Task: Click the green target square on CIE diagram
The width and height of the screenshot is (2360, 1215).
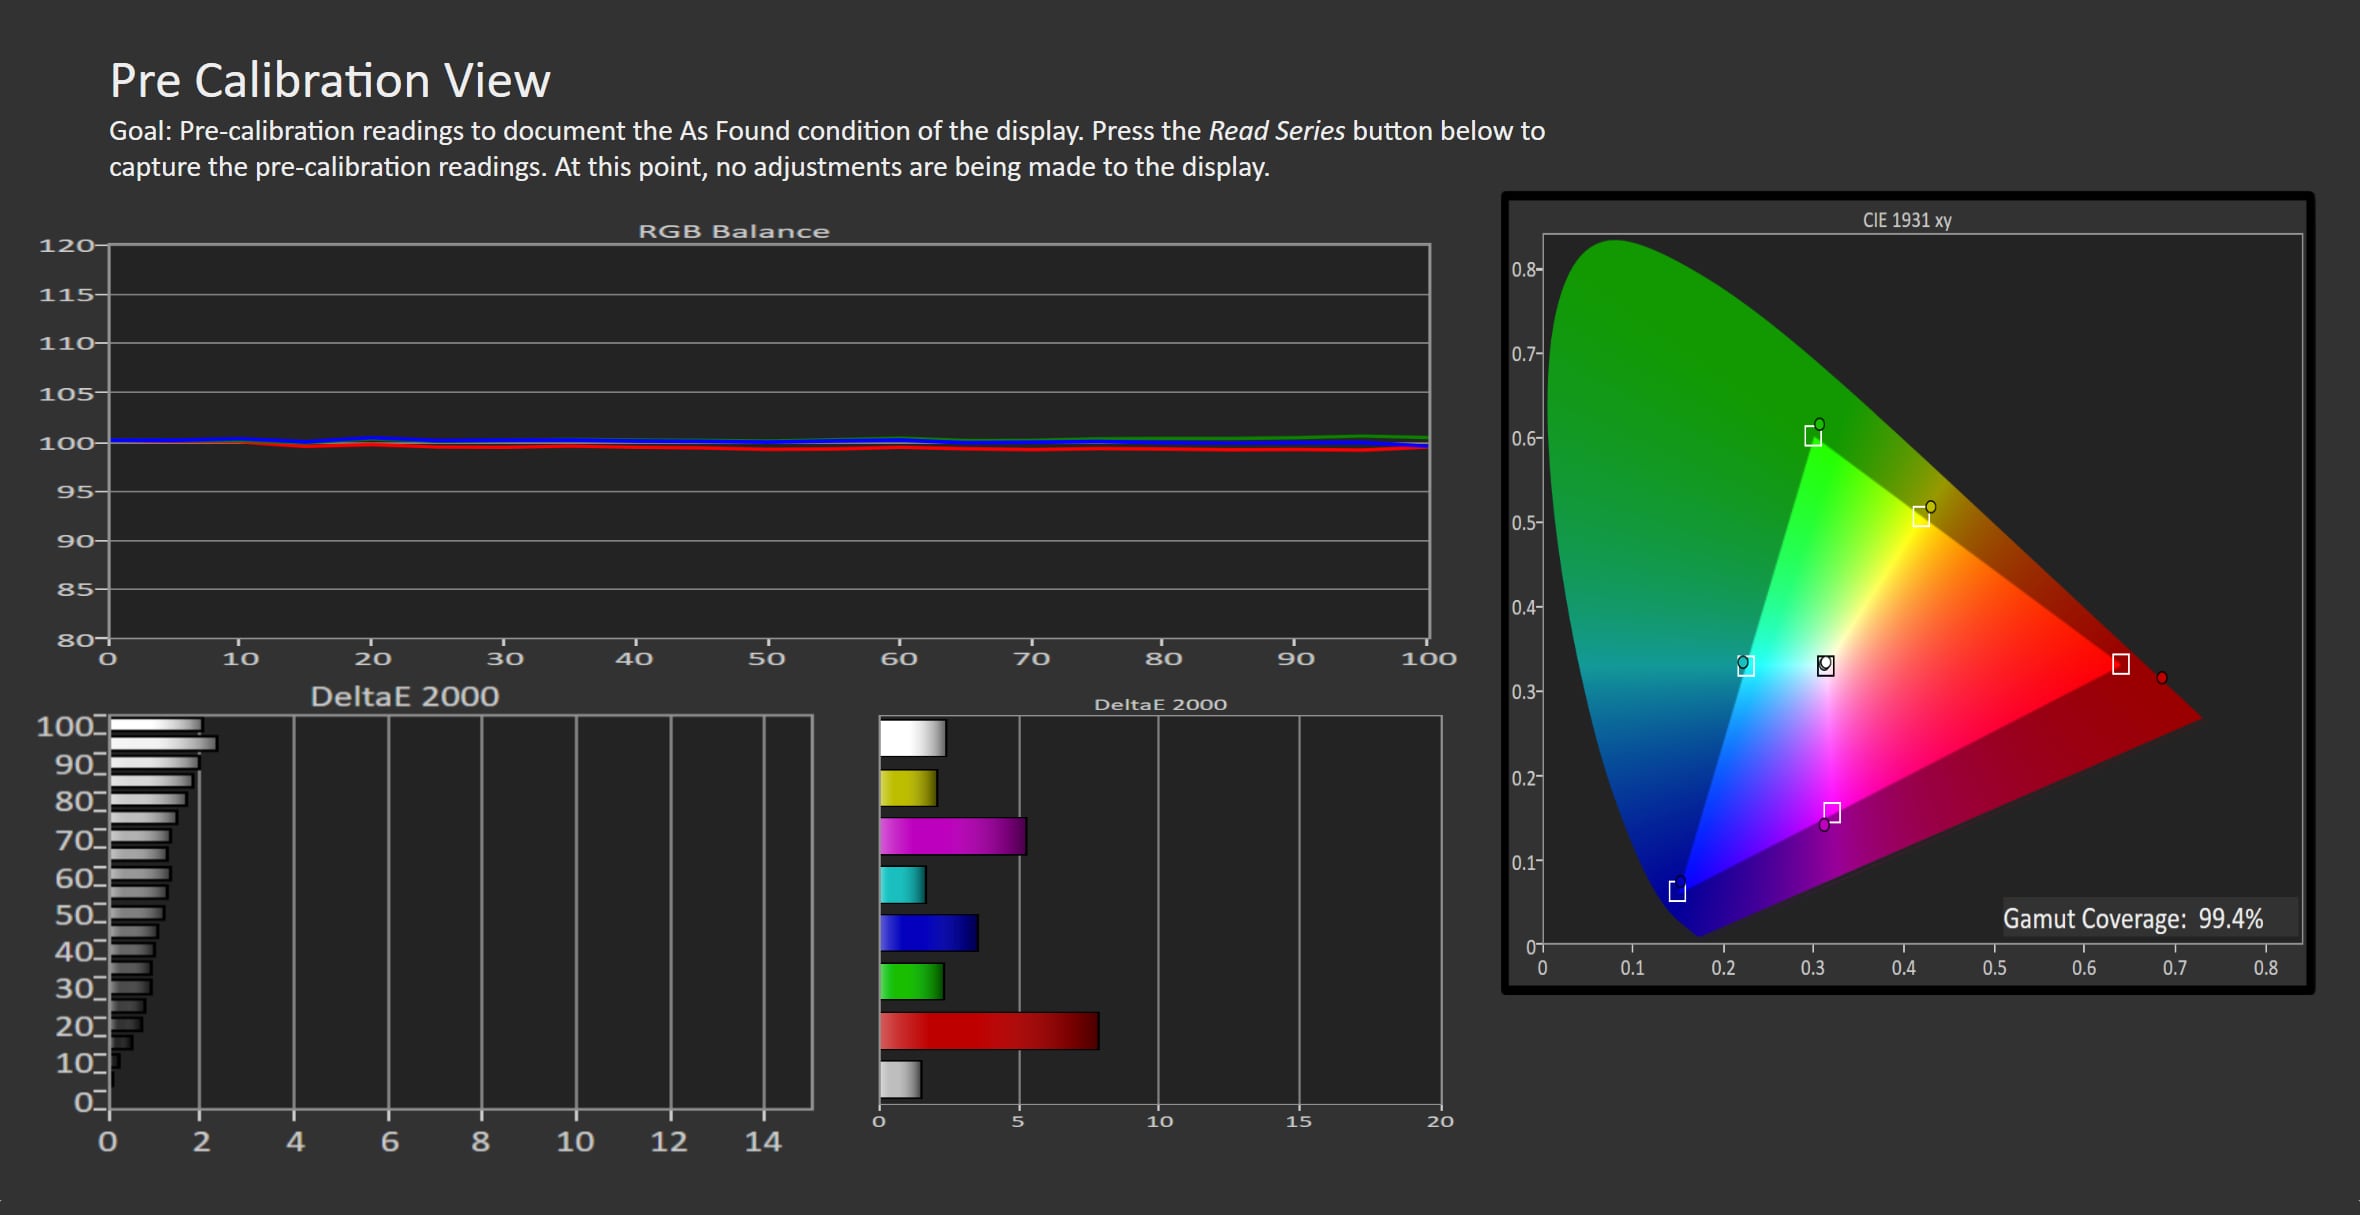Action: coord(1812,436)
